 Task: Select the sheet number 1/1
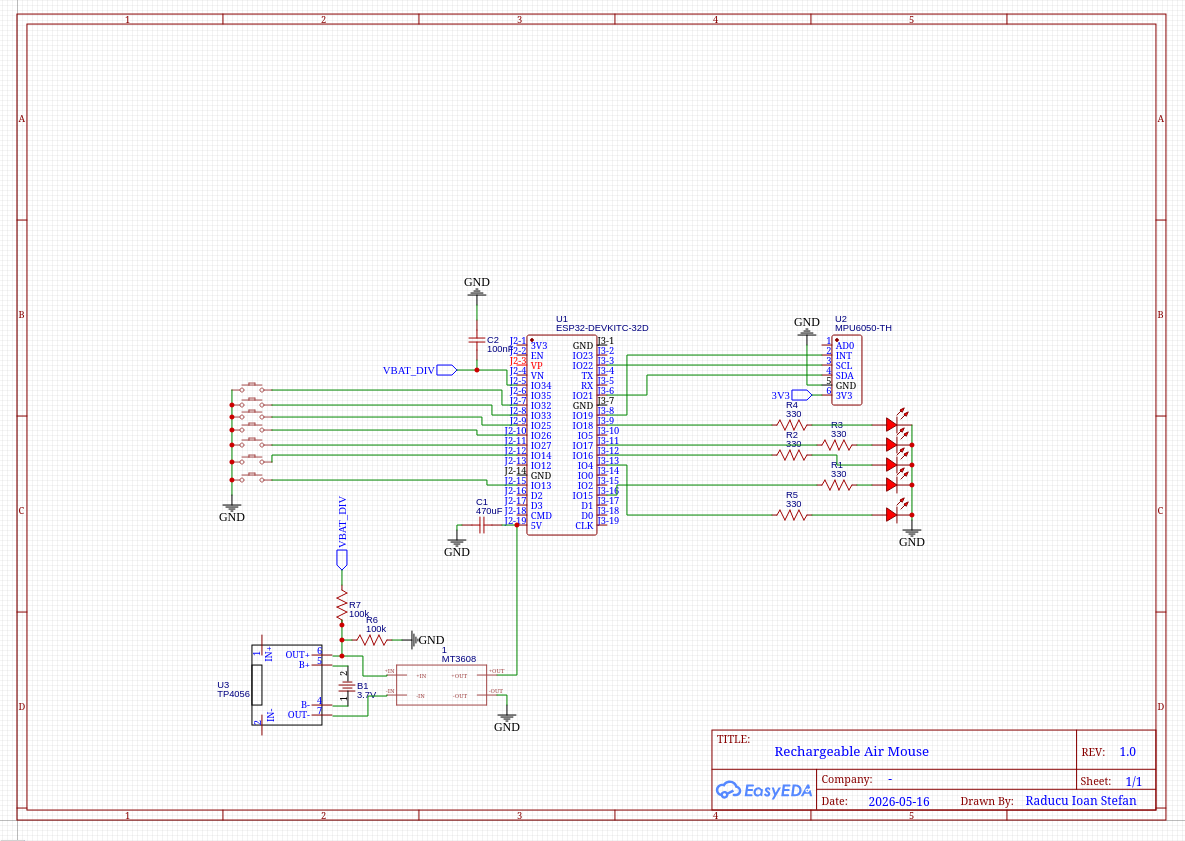[1134, 781]
